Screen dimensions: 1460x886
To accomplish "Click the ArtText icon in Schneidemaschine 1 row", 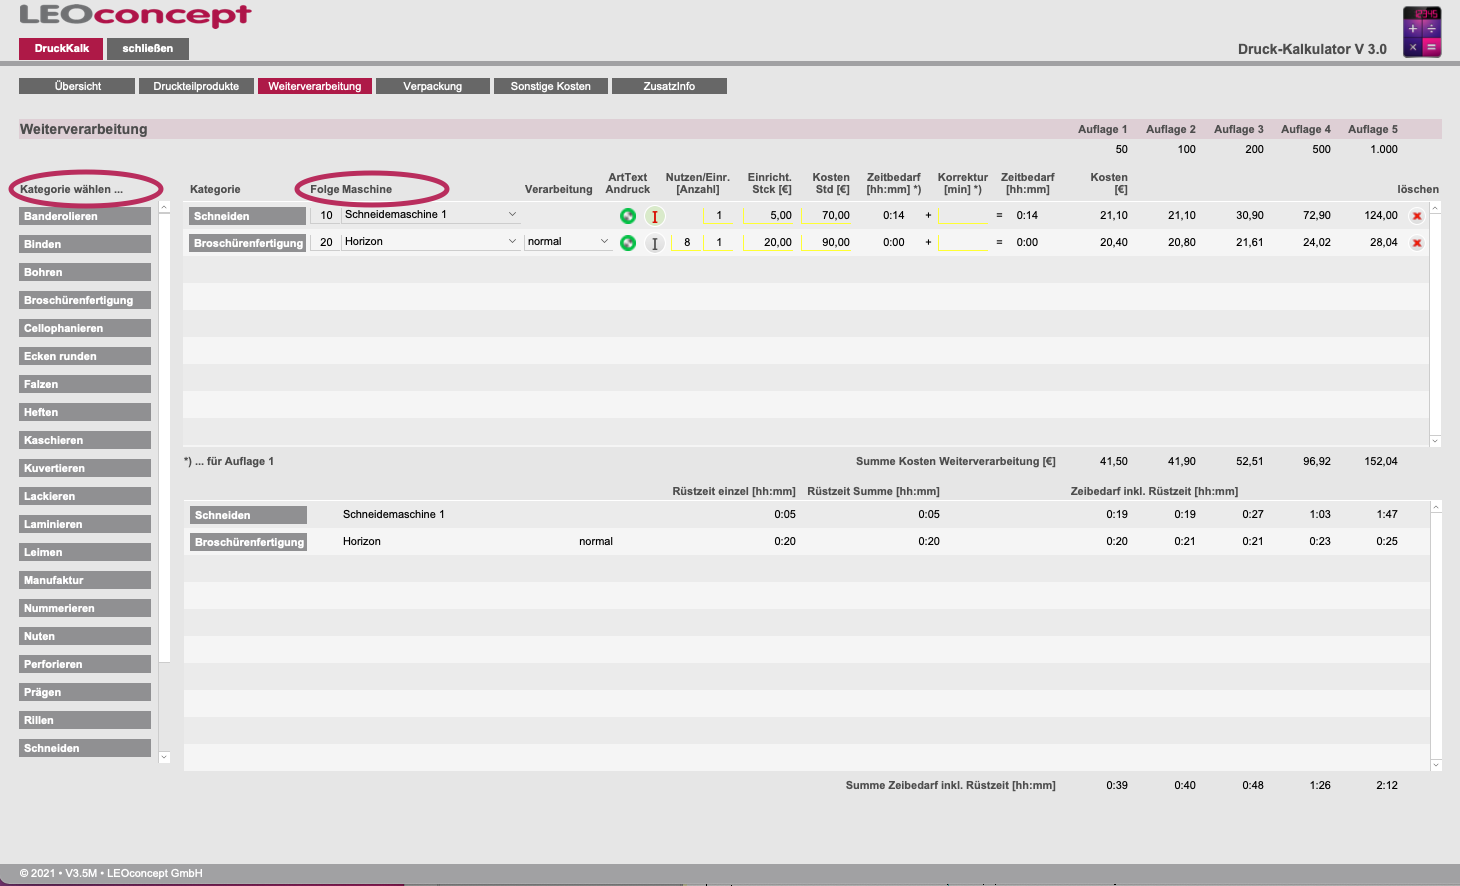I will (655, 216).
